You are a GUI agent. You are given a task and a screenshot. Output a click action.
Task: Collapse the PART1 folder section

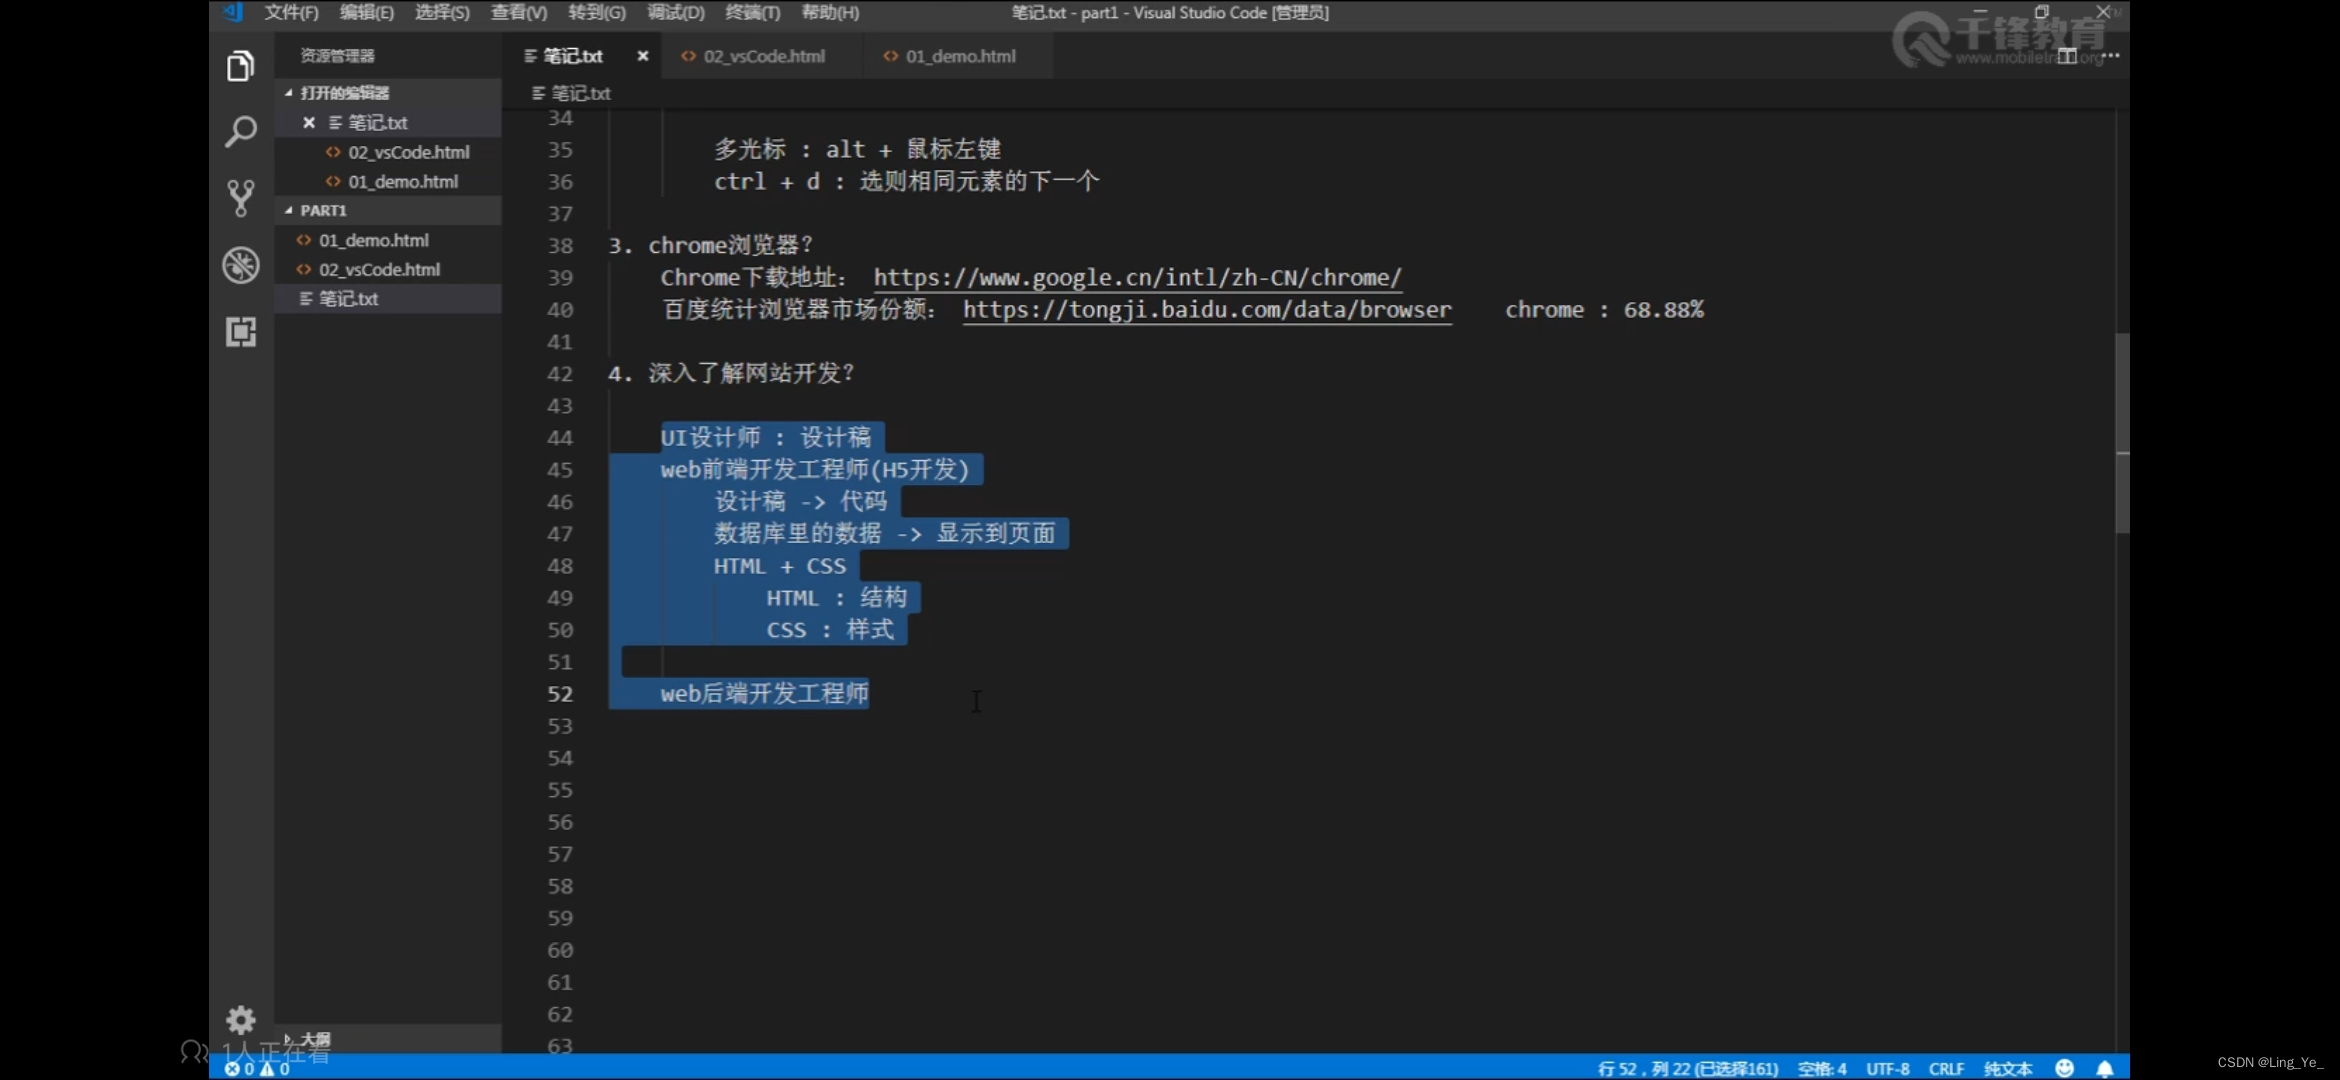(323, 211)
